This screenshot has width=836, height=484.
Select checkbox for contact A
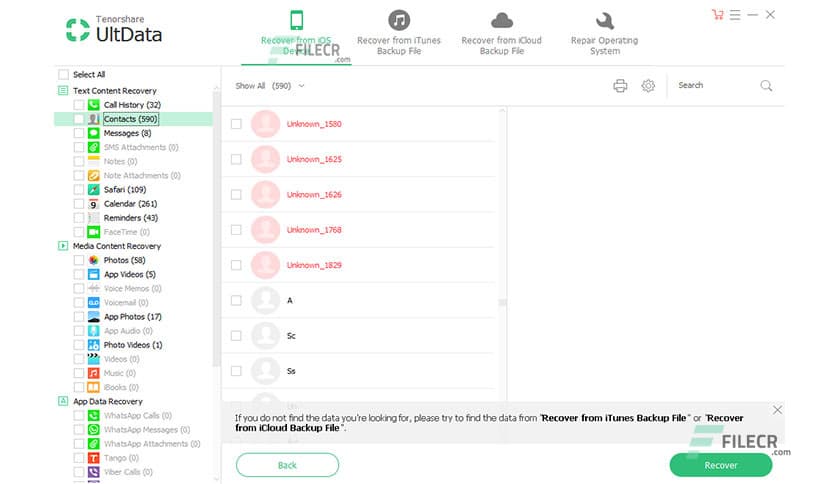[x=236, y=301]
